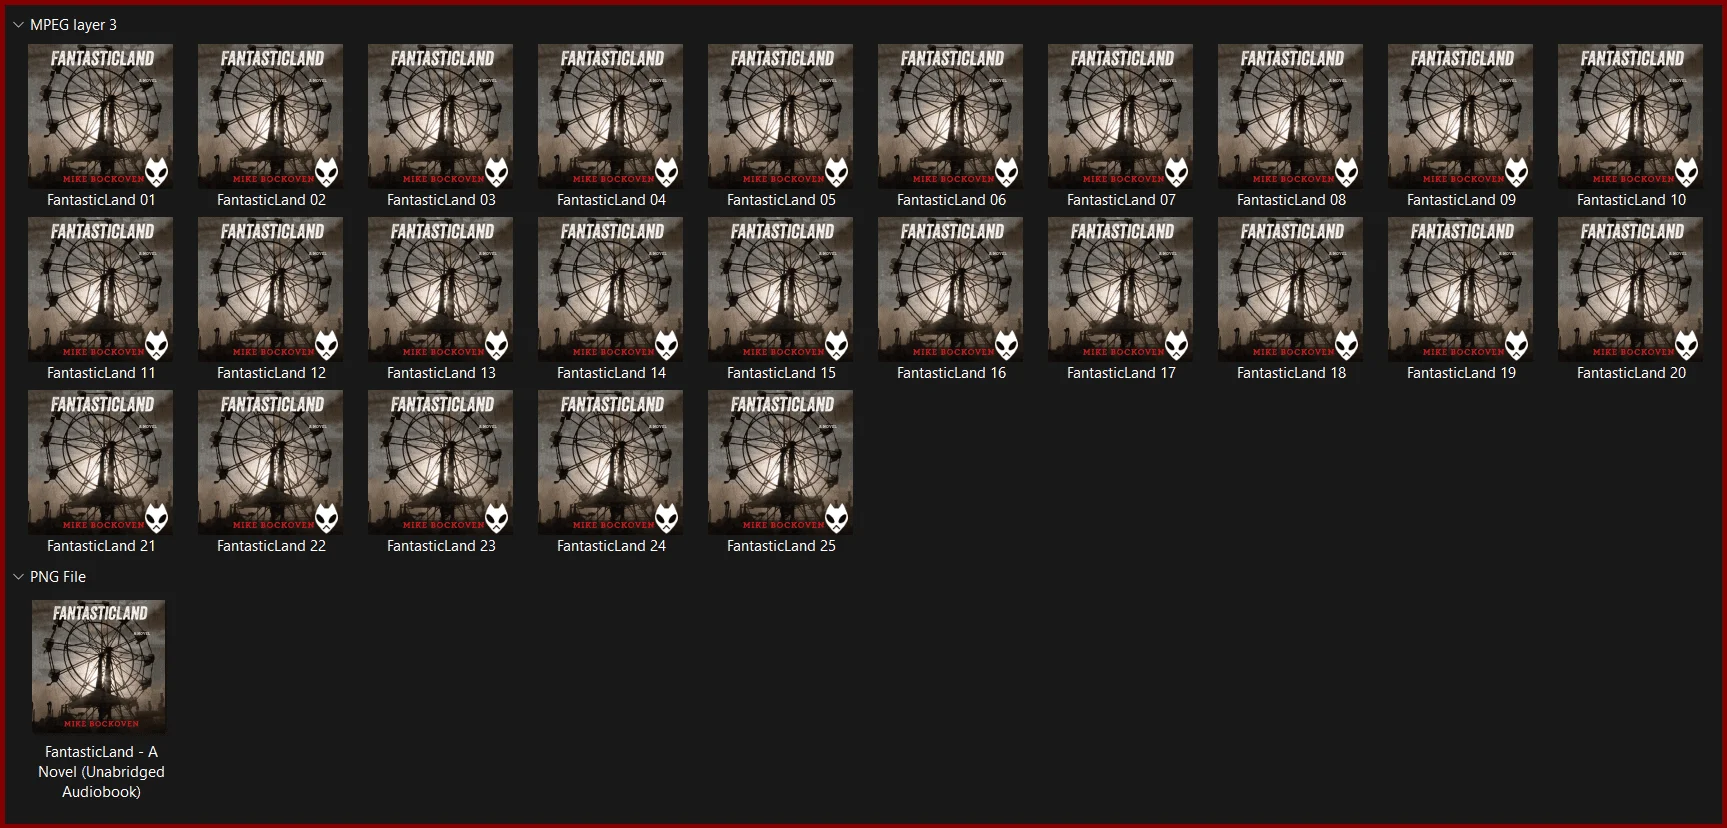Select the FantasticLand 18 audio file thumbnail
This screenshot has height=828, width=1727.
coord(1291,289)
